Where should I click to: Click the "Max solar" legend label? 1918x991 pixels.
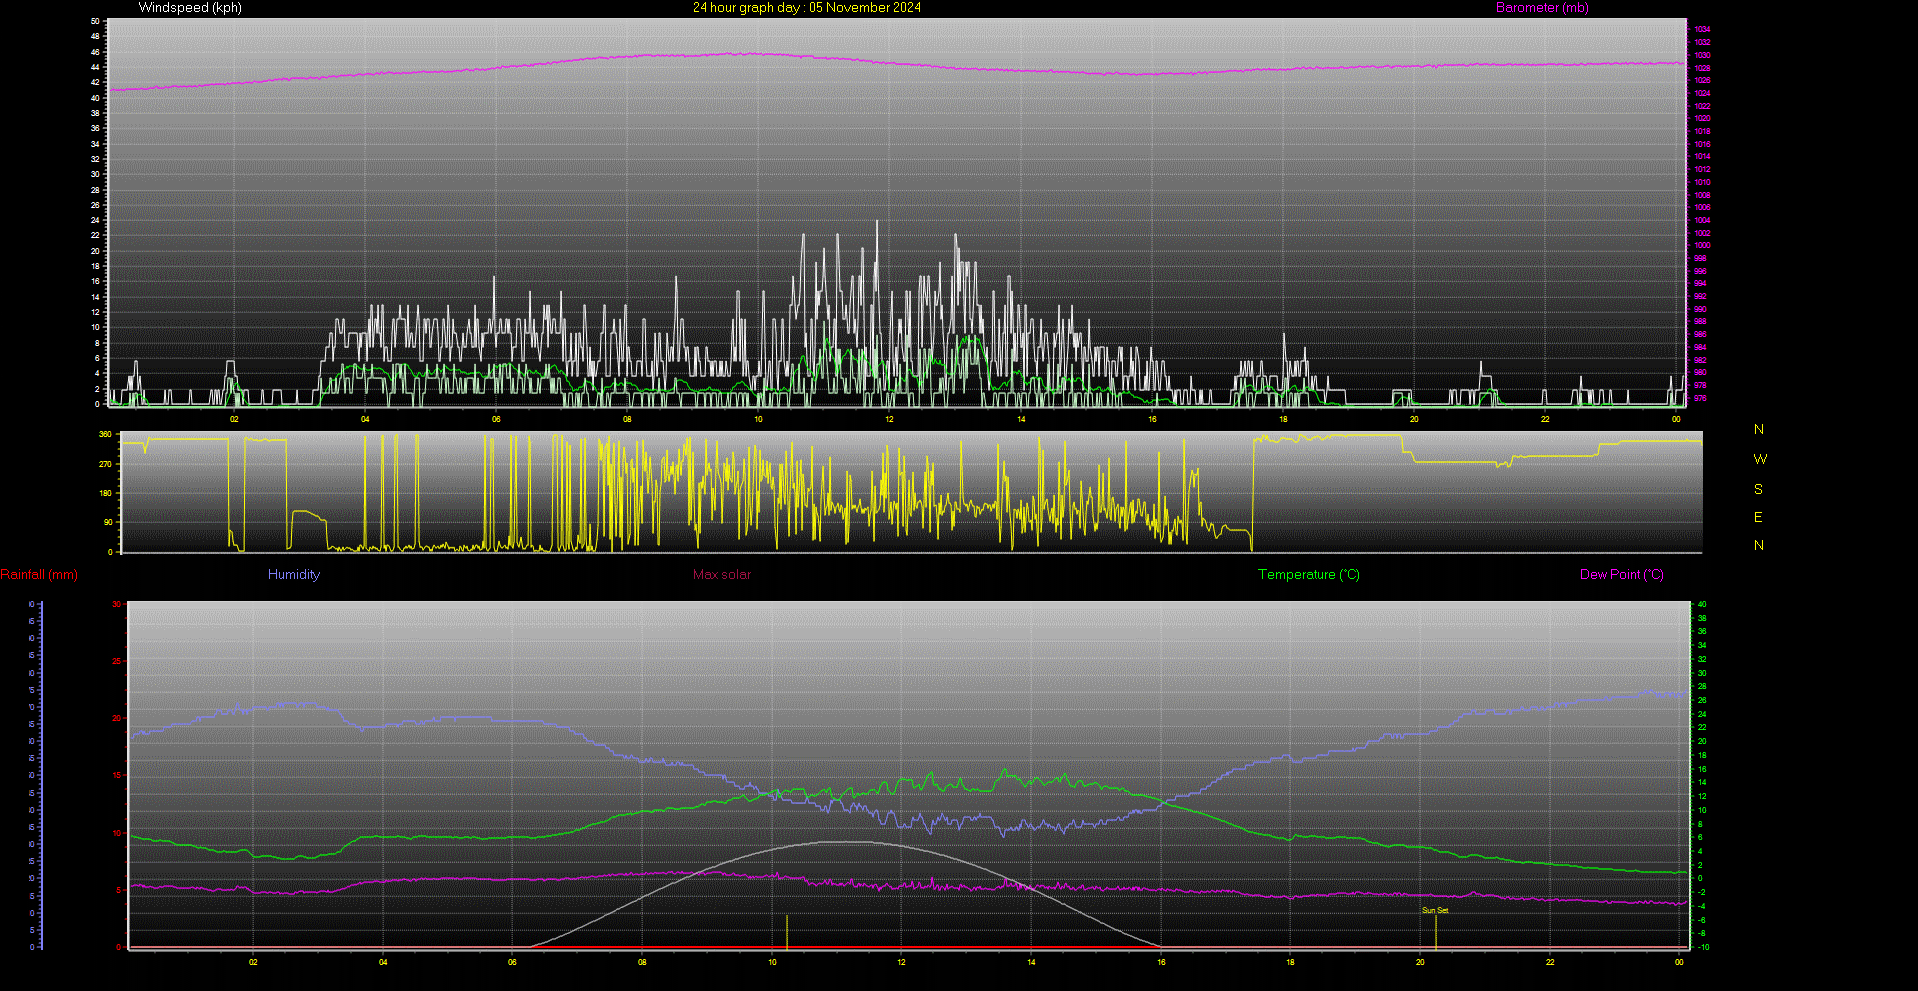[722, 575]
